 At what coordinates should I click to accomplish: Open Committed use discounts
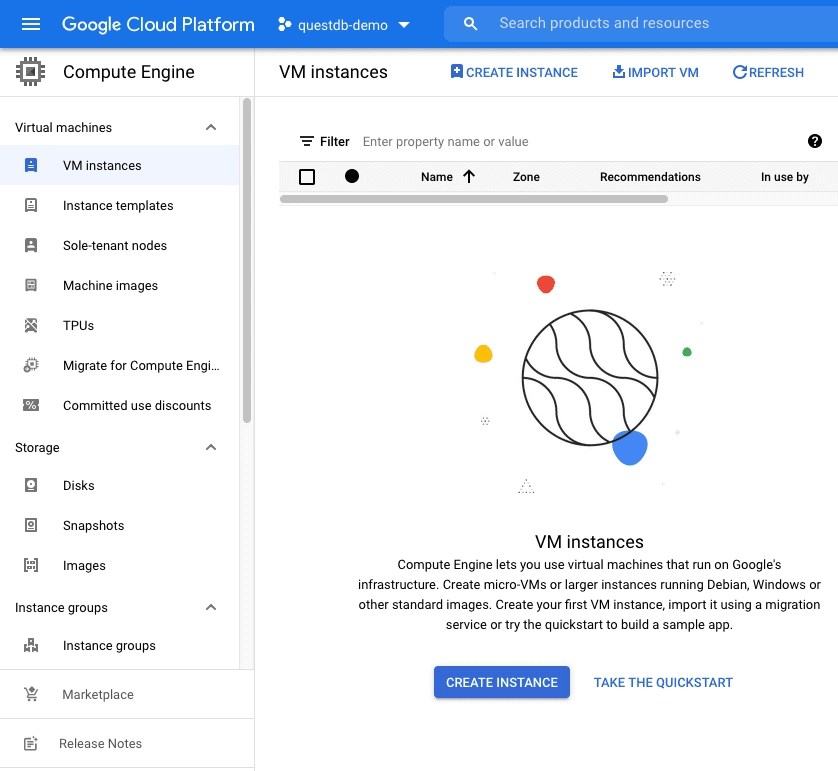coord(137,405)
